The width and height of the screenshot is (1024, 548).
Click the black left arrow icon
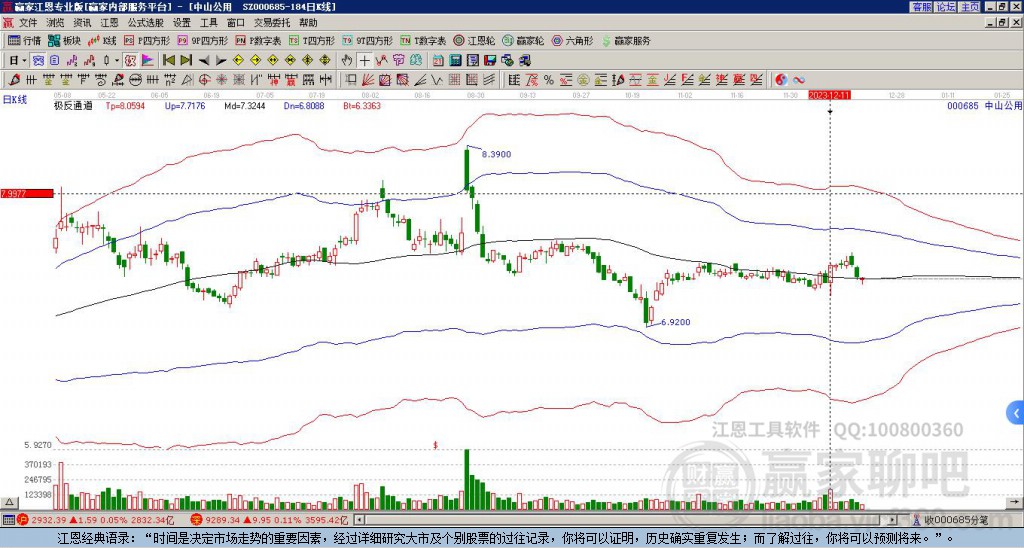[204, 61]
